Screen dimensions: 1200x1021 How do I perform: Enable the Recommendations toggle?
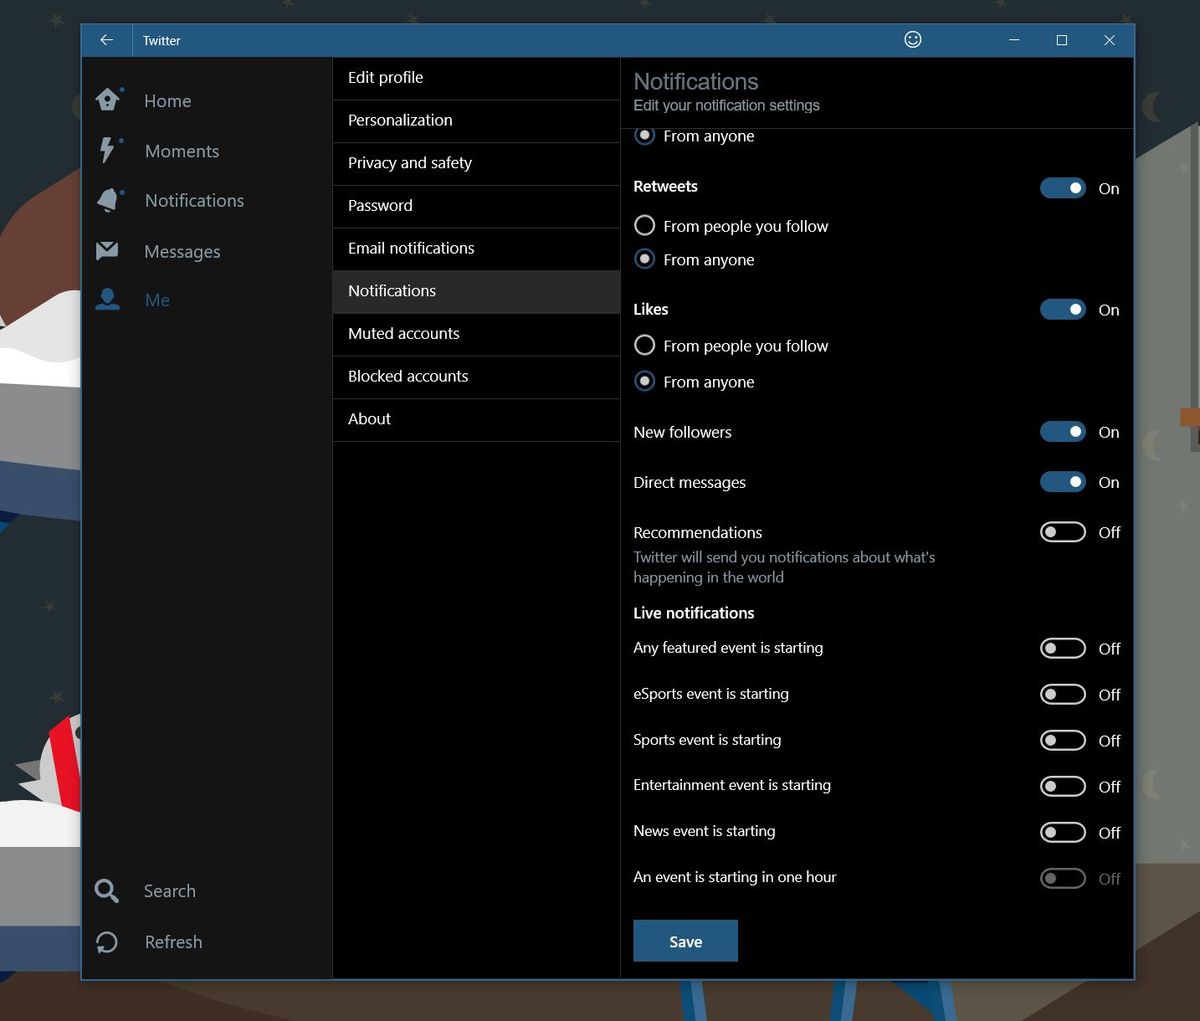(x=1062, y=532)
